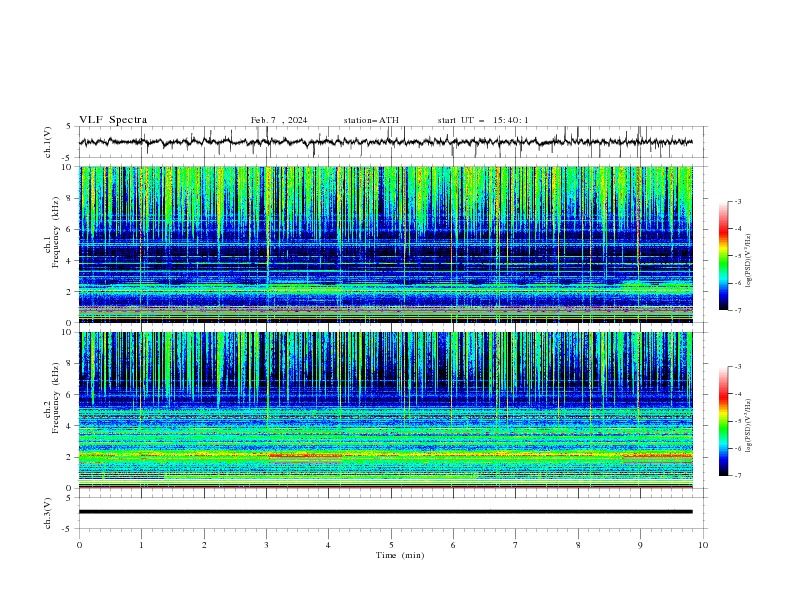The height and width of the screenshot is (612, 792).
Task: Click the "2" kHz tick on ch.2 frequency axis
Action: click(71, 457)
